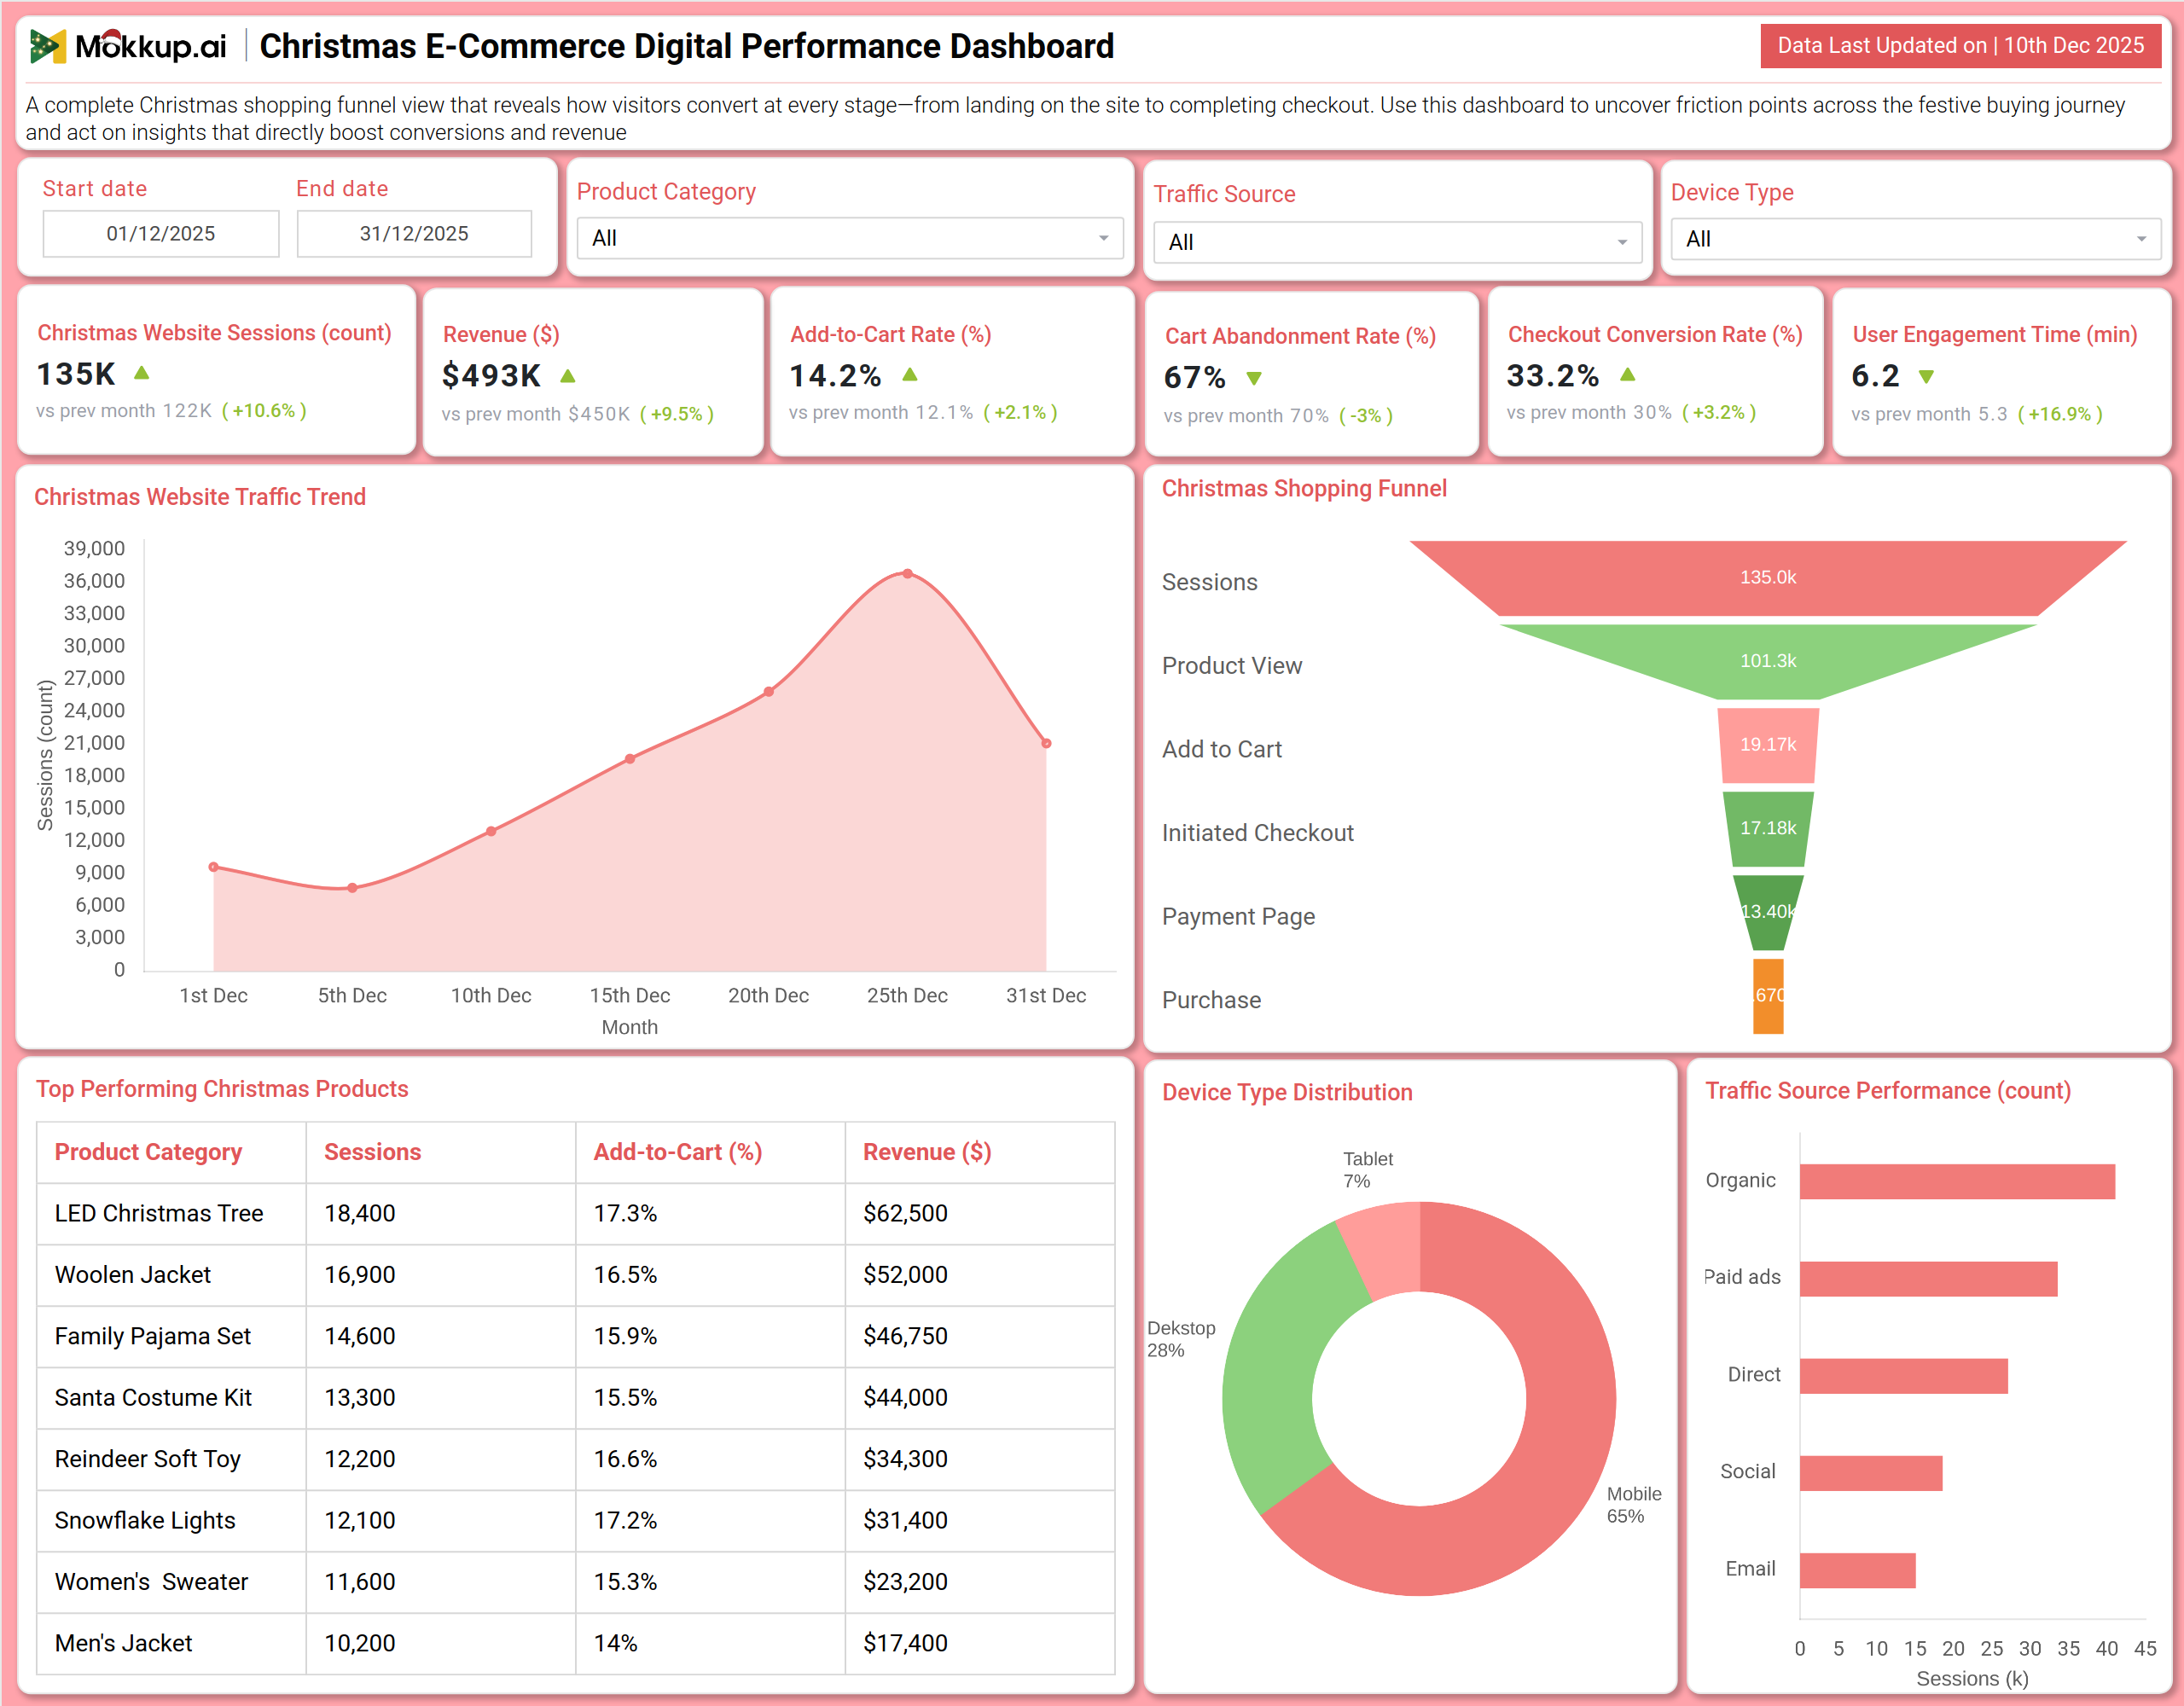Click the 10th Dec data point on traffic trend
The height and width of the screenshot is (1706, 2184).
pyautogui.click(x=491, y=831)
